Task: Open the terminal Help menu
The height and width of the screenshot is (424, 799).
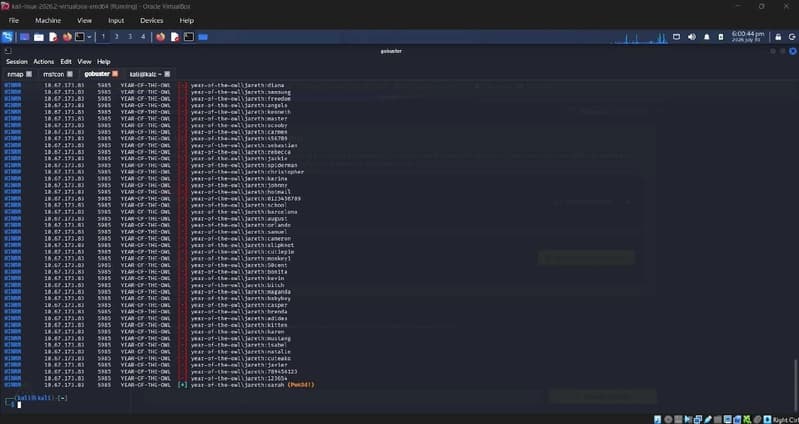Action: [103, 62]
